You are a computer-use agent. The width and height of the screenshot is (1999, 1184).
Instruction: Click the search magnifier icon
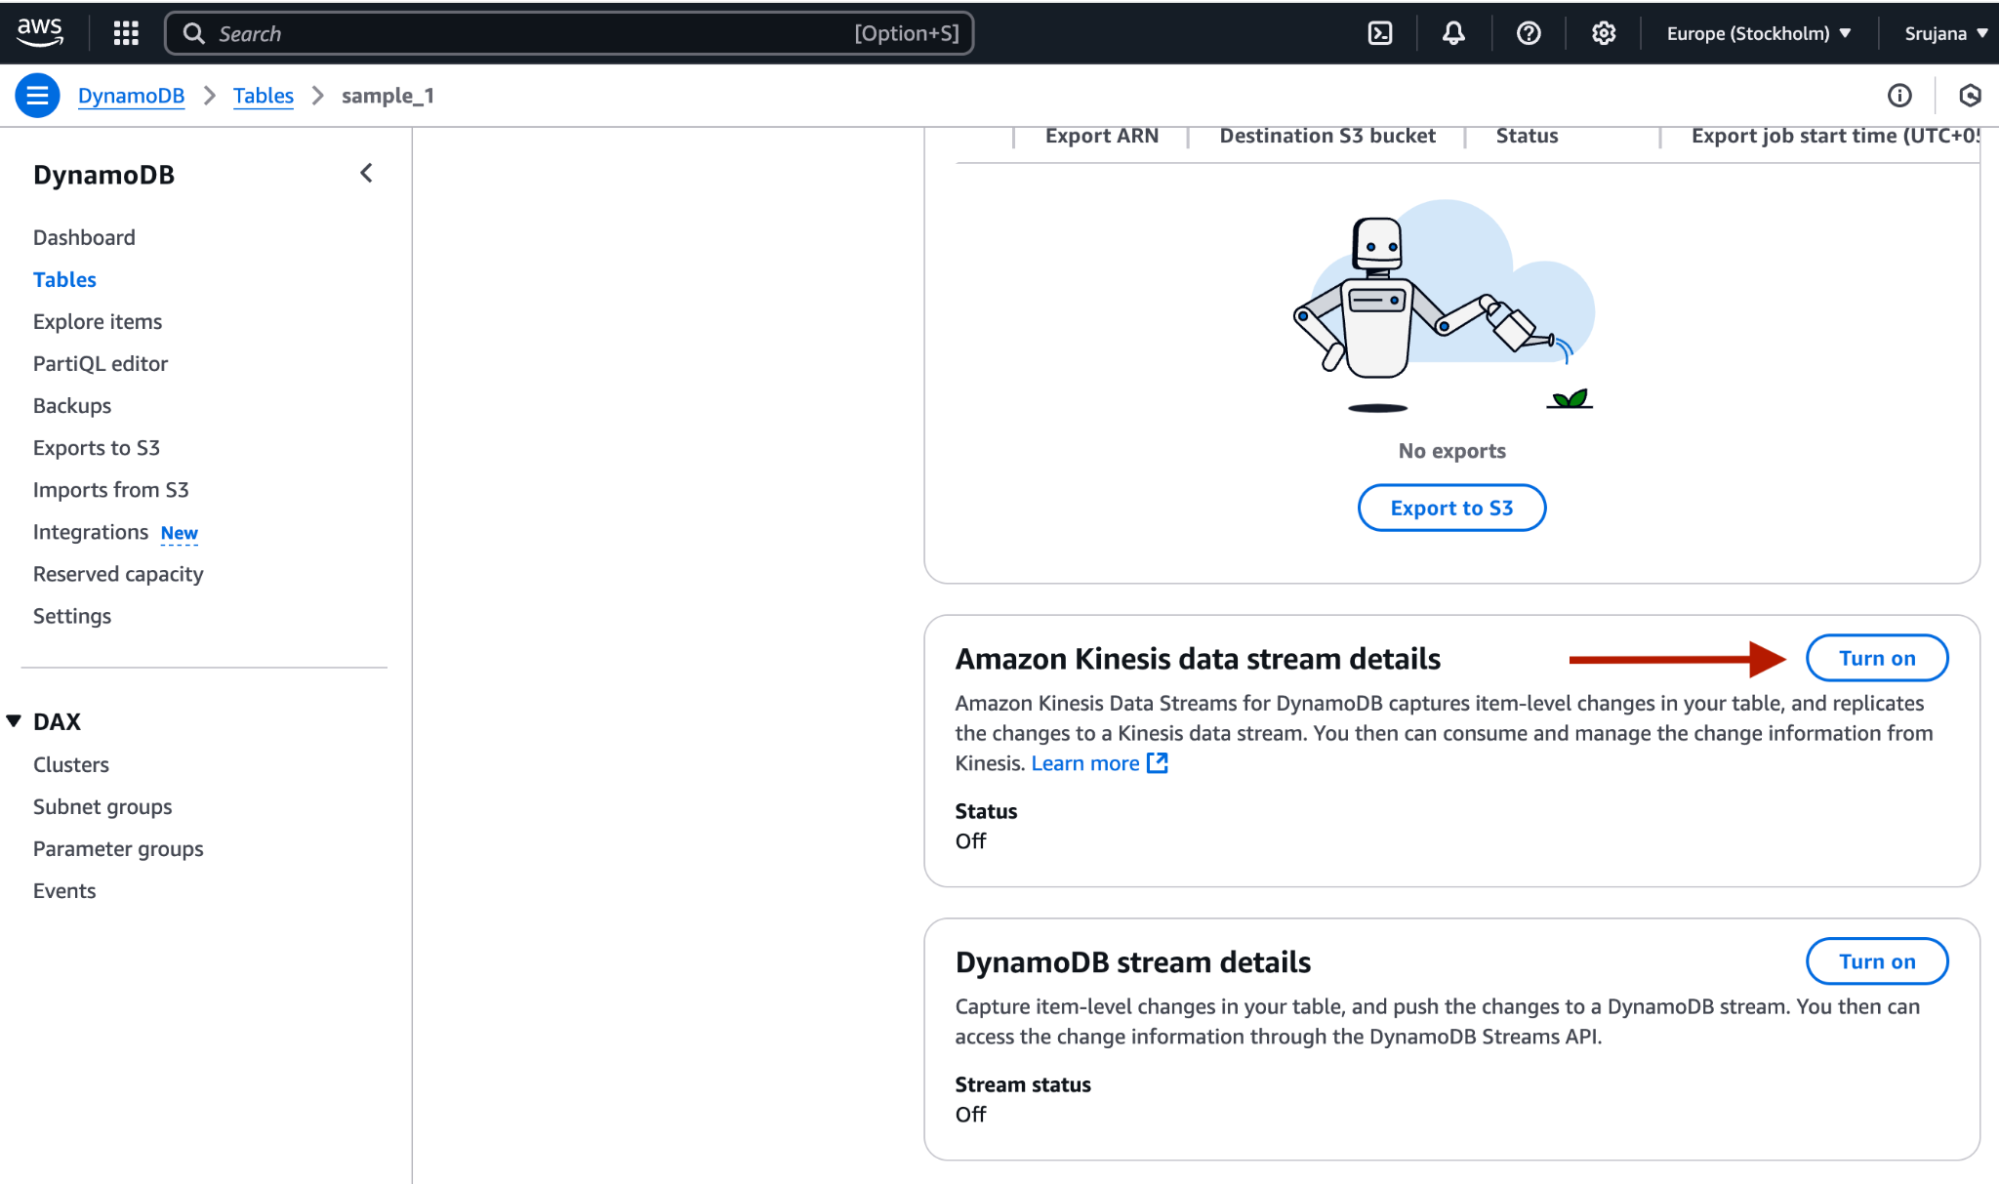pyautogui.click(x=194, y=33)
